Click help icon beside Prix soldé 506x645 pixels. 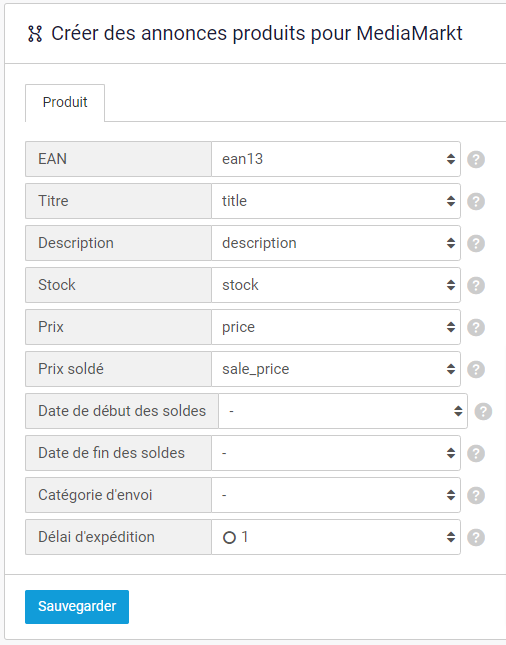coord(476,369)
